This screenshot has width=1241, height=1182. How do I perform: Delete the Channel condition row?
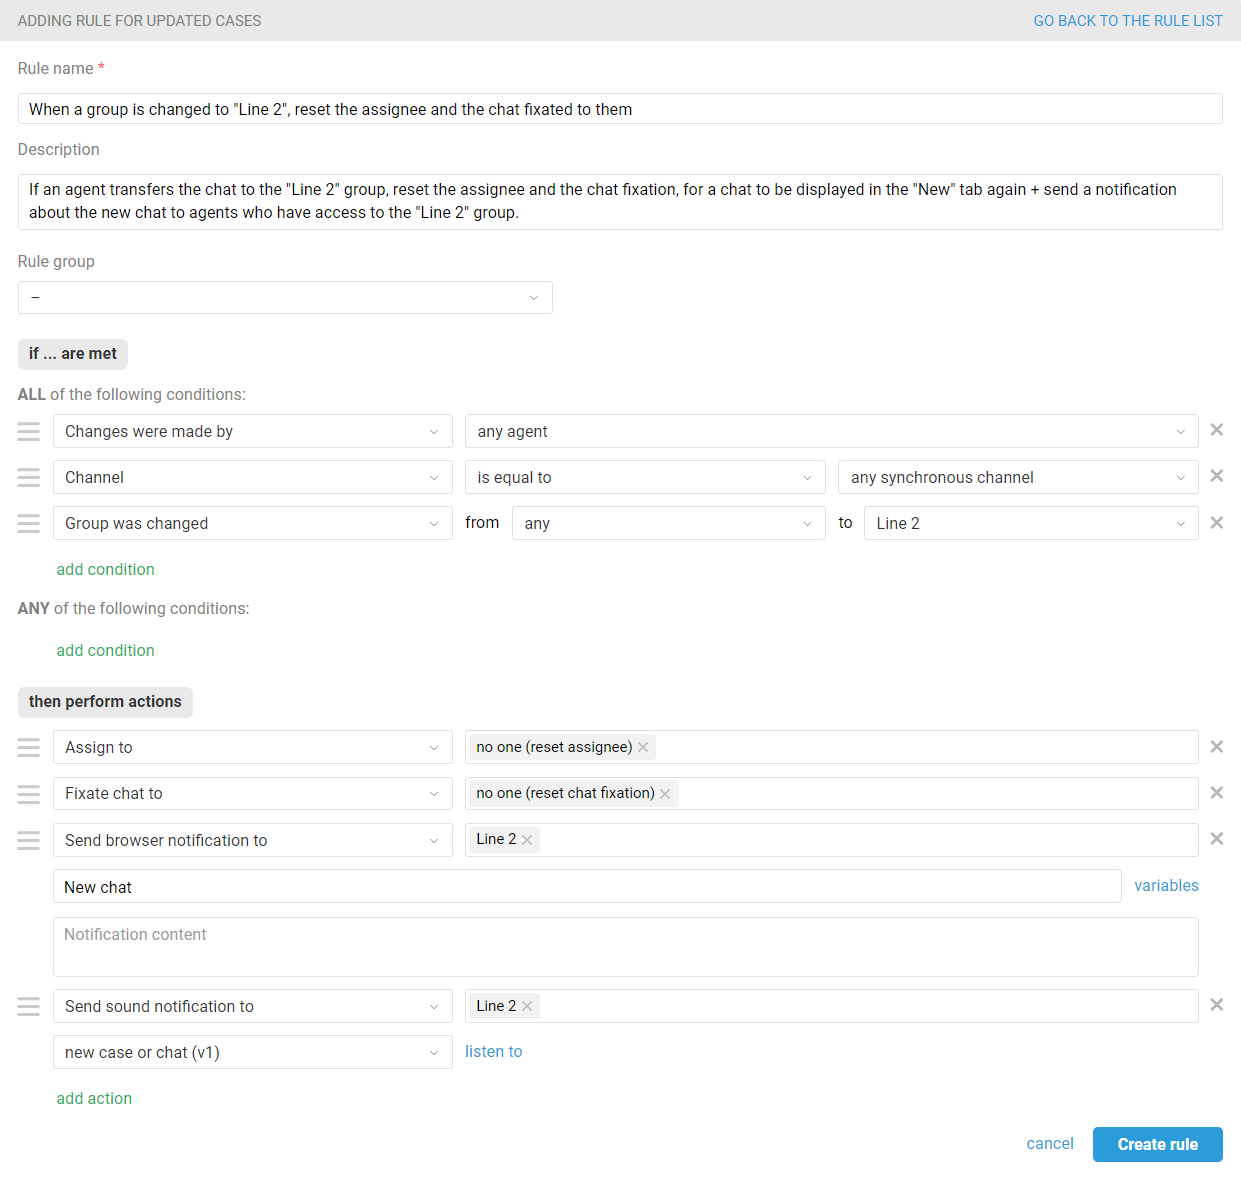coord(1216,476)
